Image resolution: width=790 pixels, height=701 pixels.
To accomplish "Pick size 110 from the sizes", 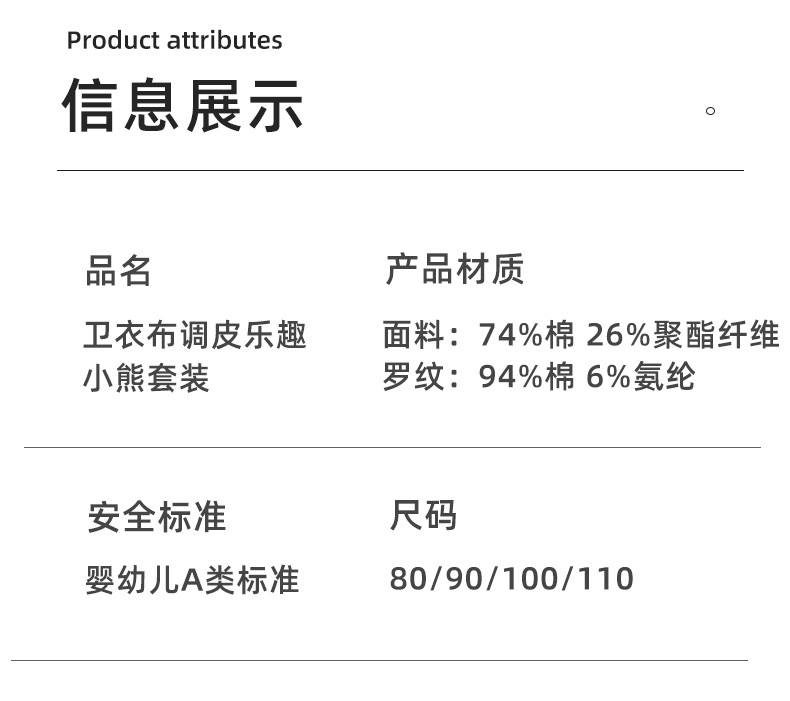I will [605, 579].
